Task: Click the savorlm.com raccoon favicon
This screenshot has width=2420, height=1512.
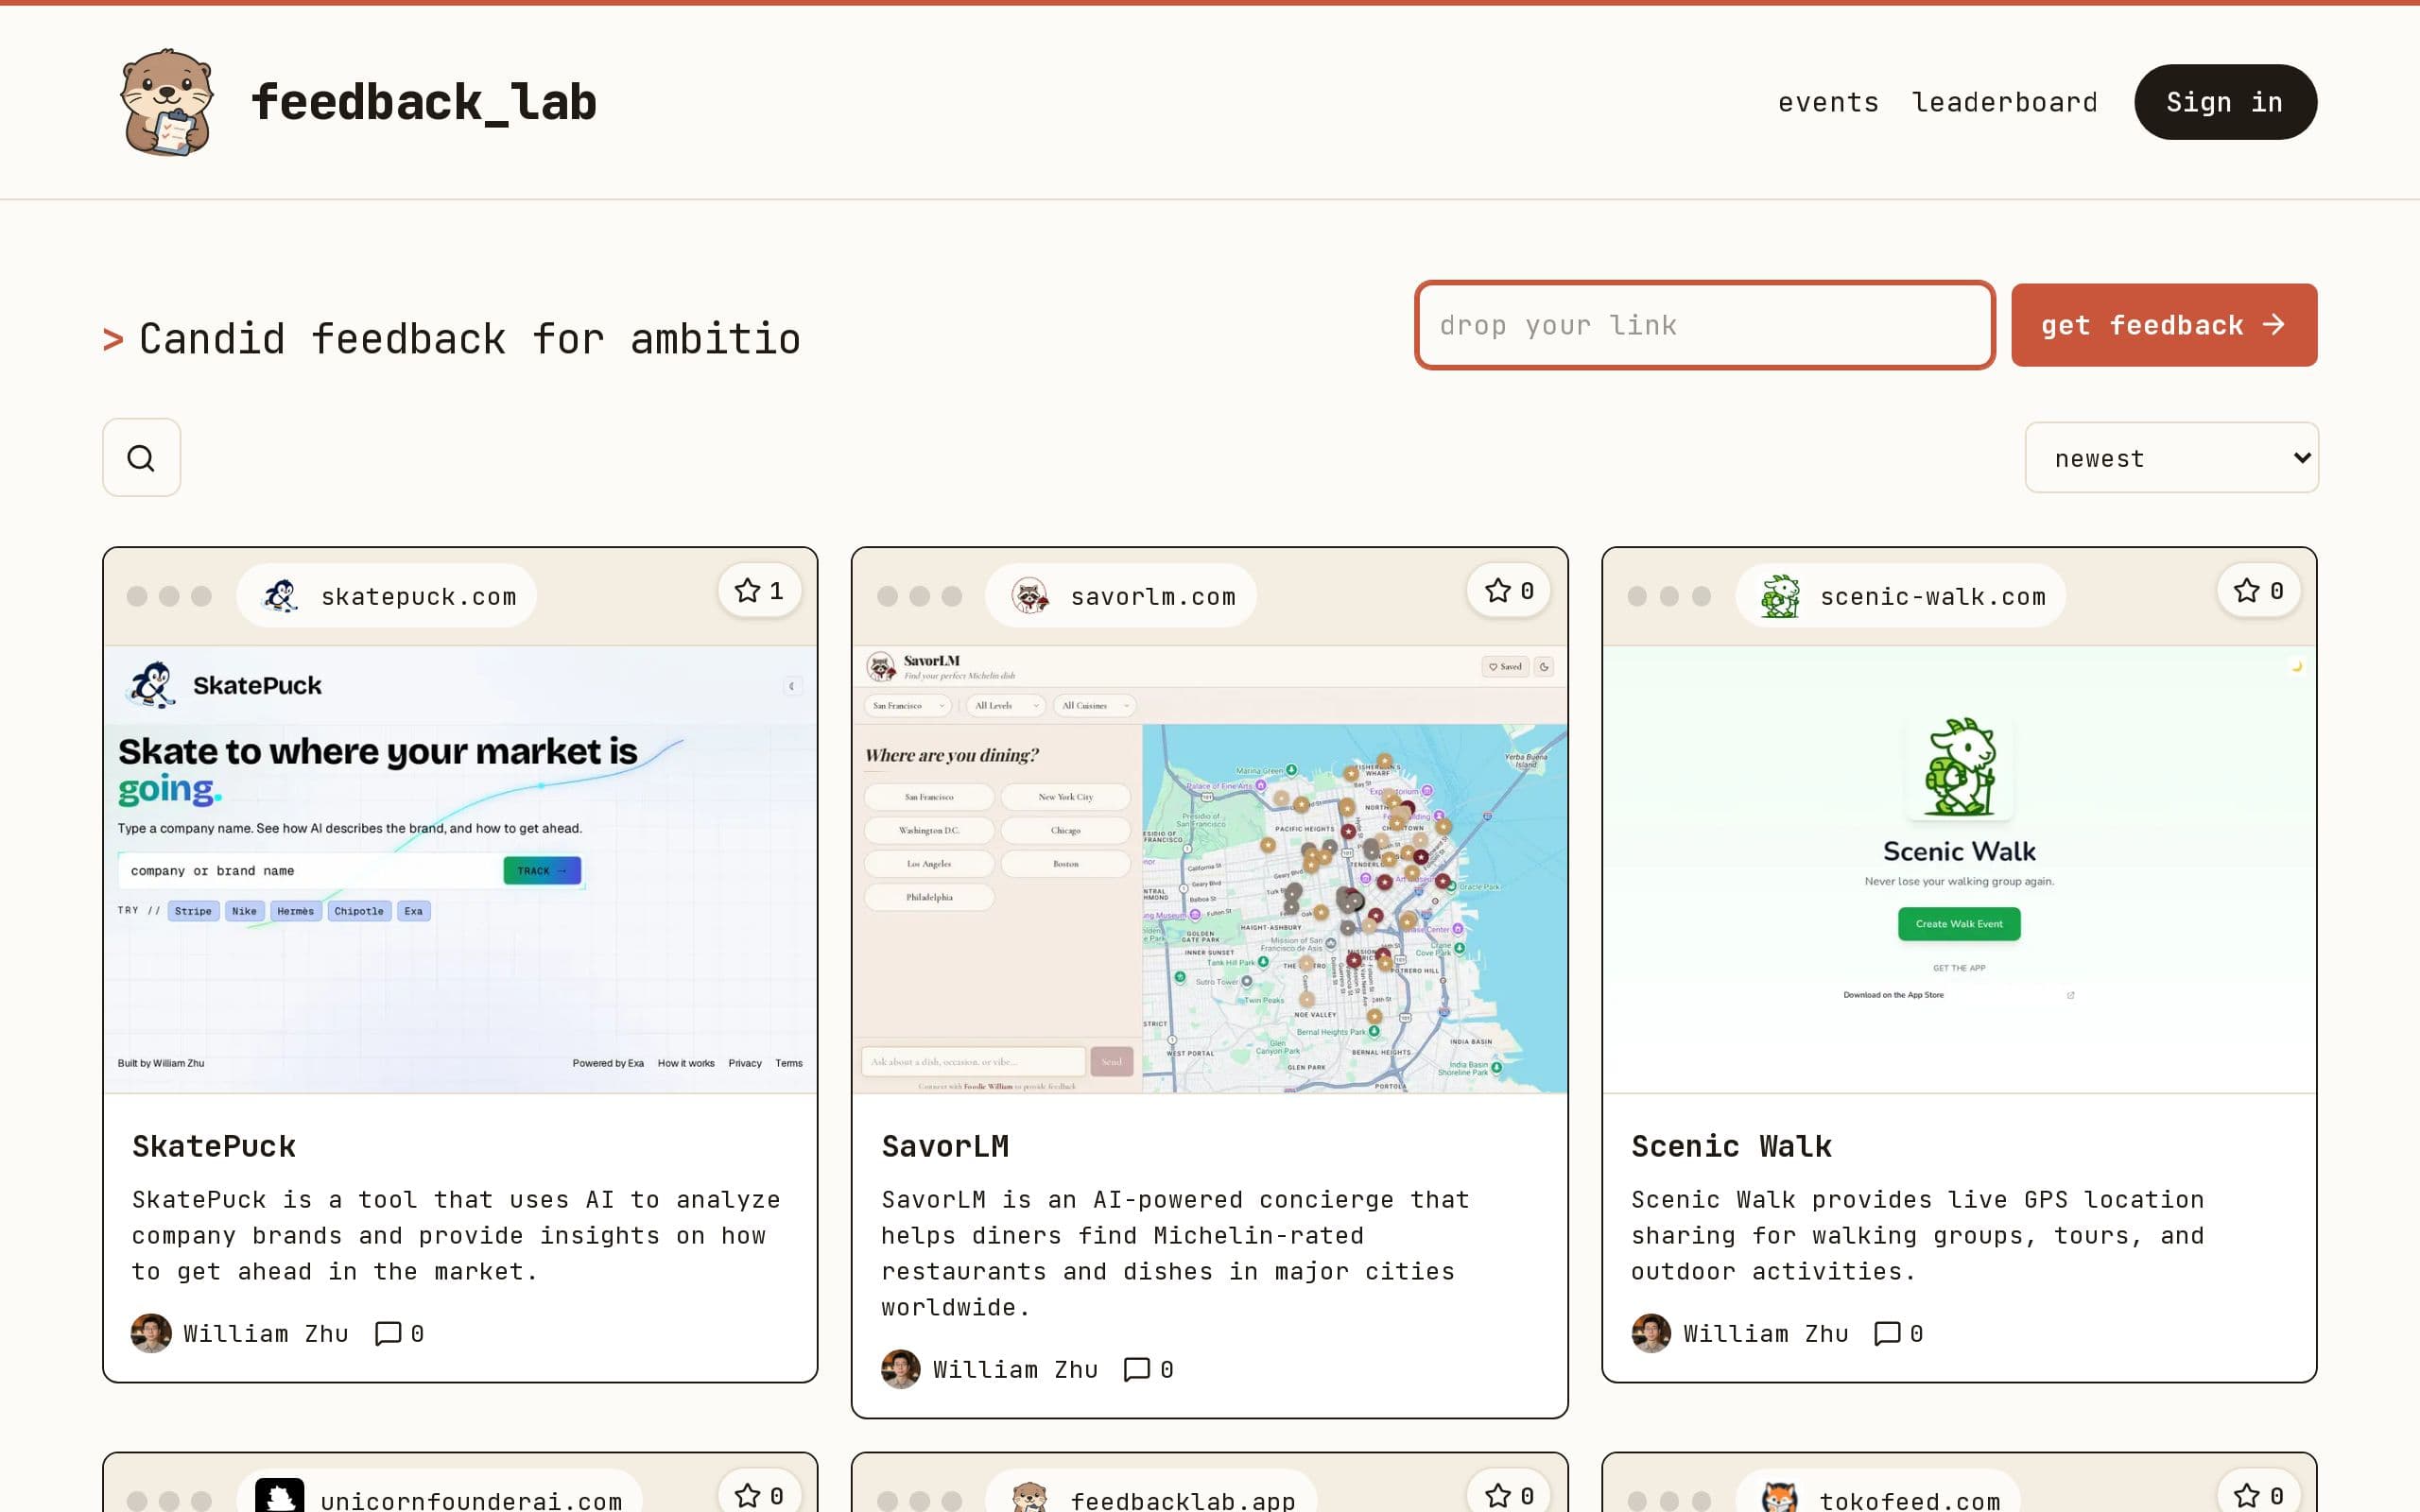Action: [x=1029, y=596]
